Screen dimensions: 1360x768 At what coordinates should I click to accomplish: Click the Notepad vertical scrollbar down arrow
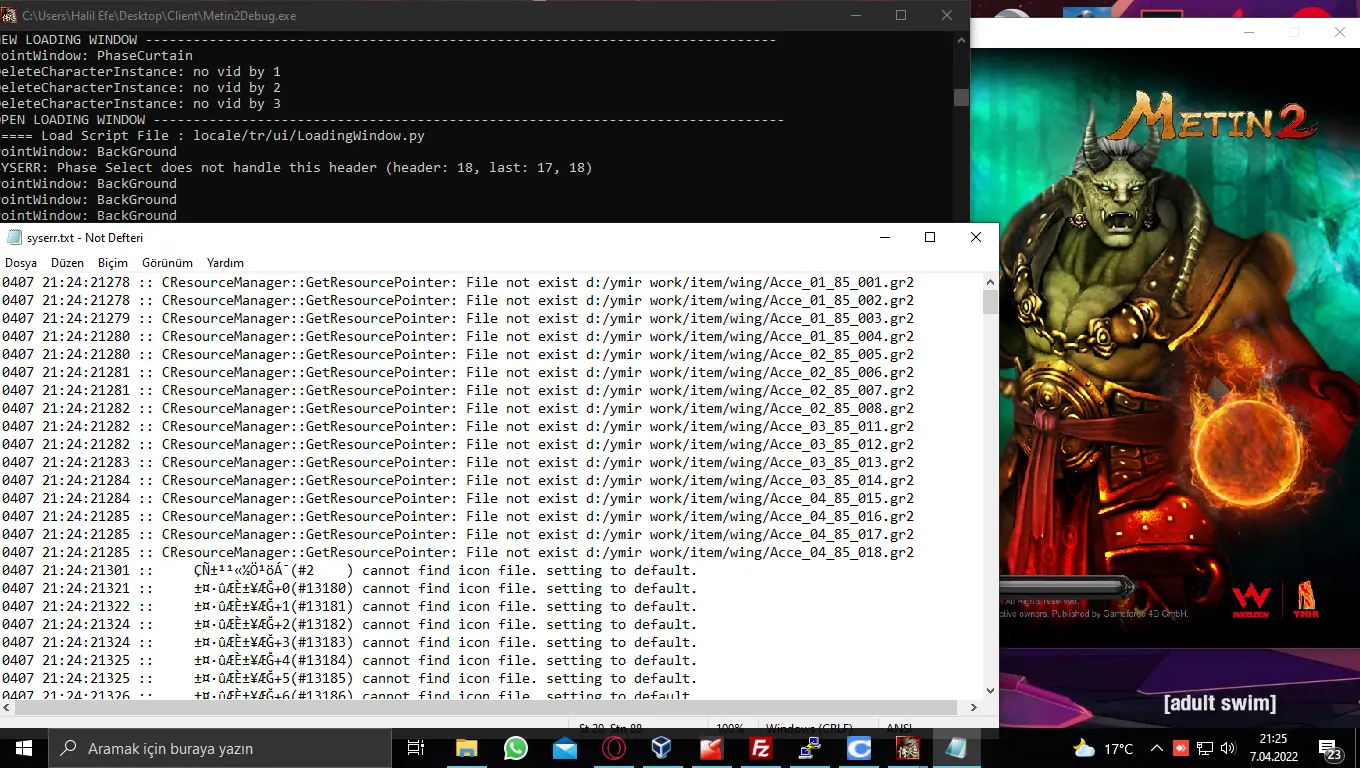[990, 690]
